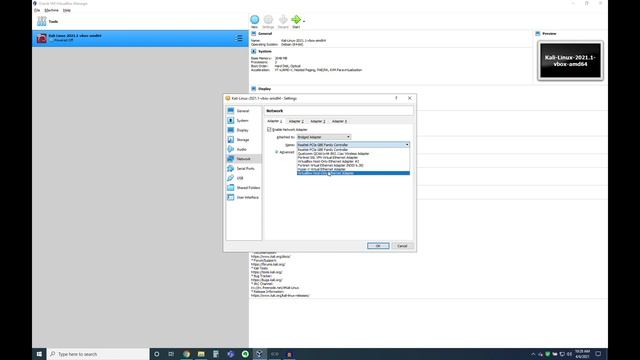Image resolution: width=640 pixels, height=360 pixels.
Task: Switch to the Adapter 3 tab
Action: pyautogui.click(x=318, y=121)
